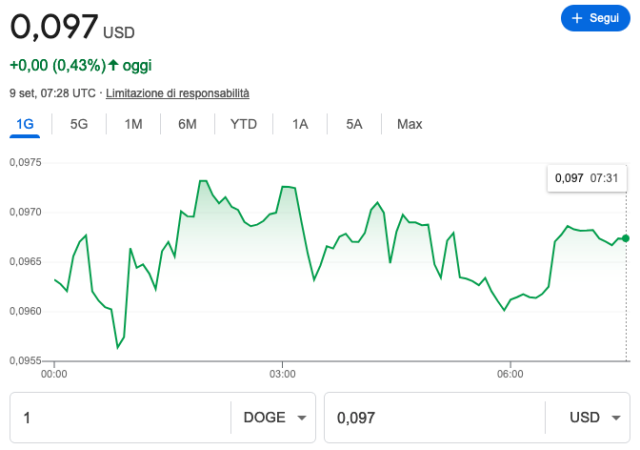The image size is (640, 450).
Task: Open Limitazione di responsabilità link
Action: click(x=177, y=93)
